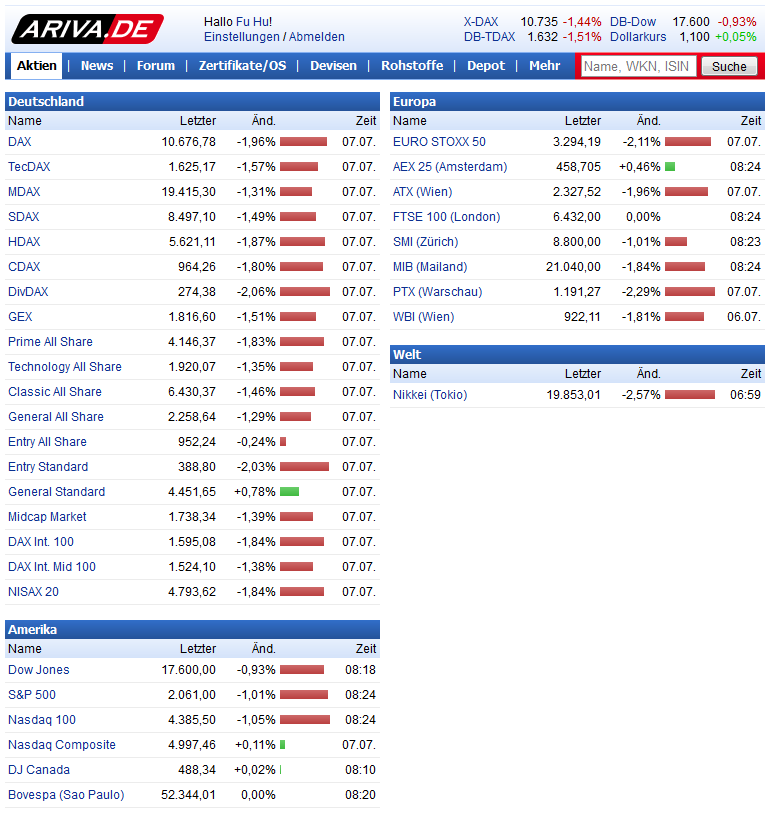Open Nasdaq Composite link

pos(61,745)
